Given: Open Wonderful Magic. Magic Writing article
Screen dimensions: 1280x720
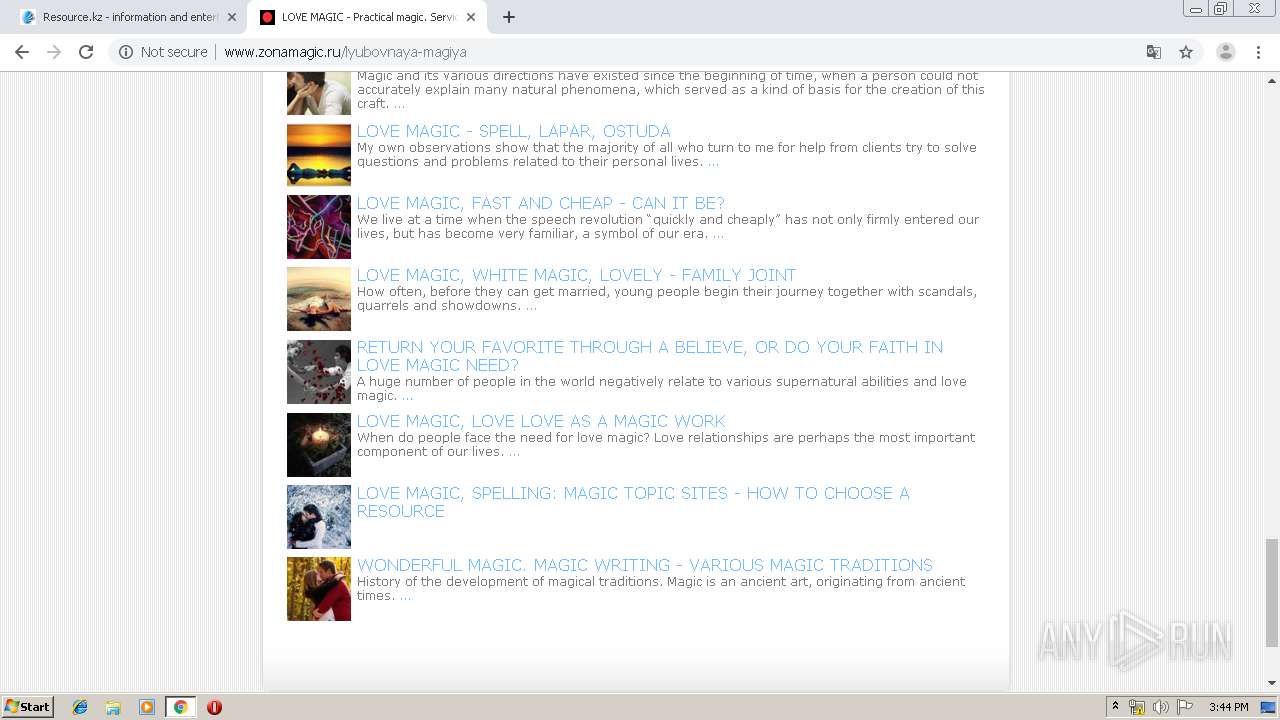Looking at the screenshot, I should [644, 565].
